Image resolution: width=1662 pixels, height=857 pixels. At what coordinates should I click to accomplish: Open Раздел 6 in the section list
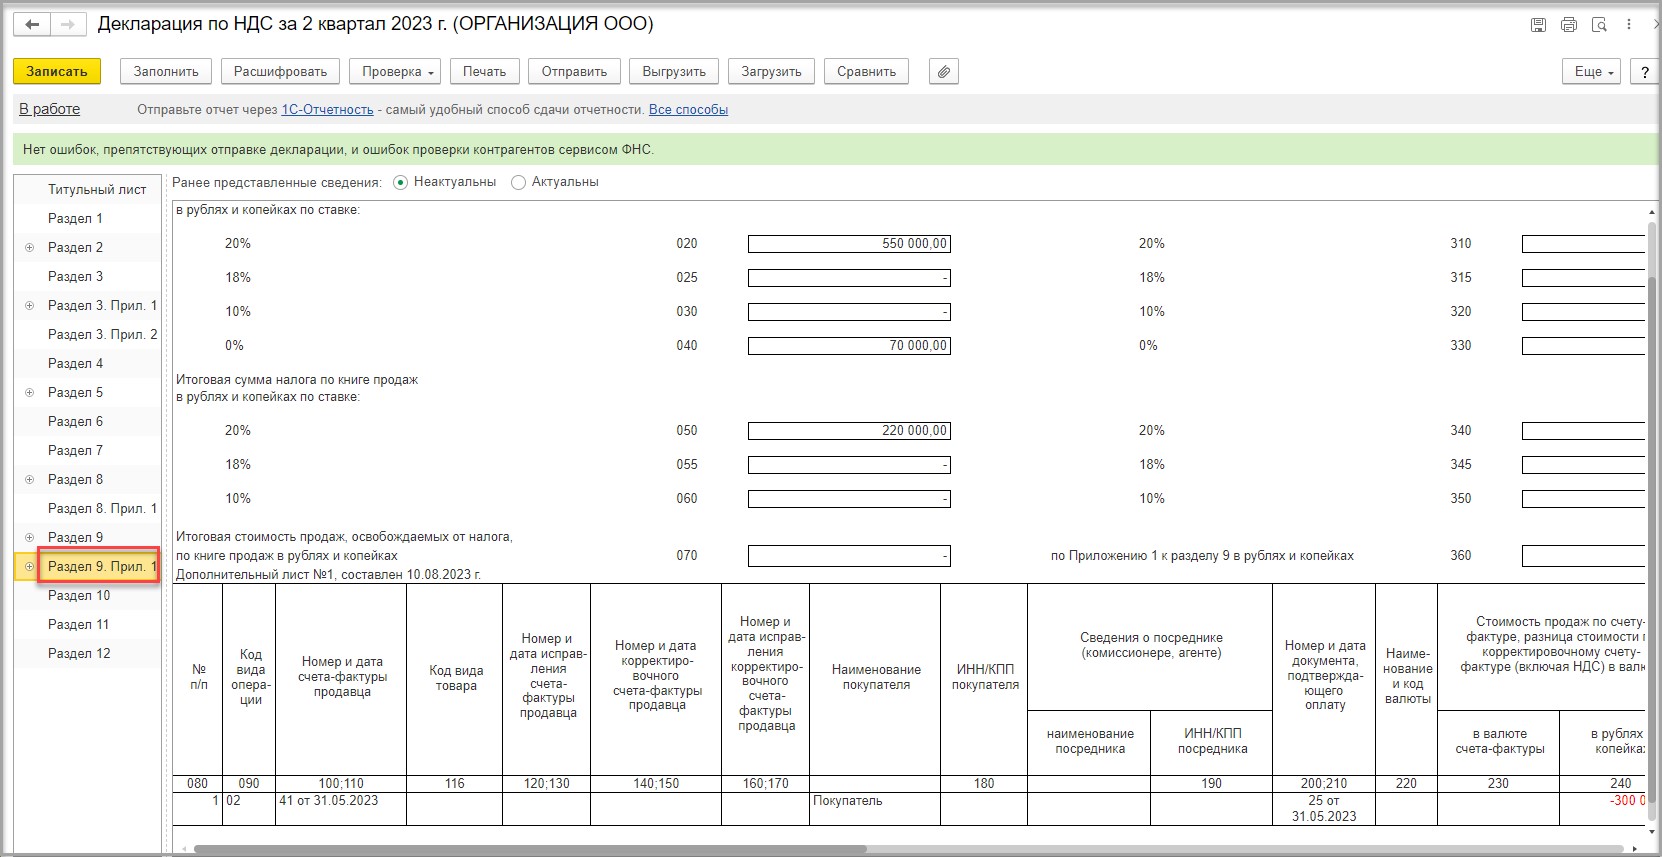coord(75,421)
